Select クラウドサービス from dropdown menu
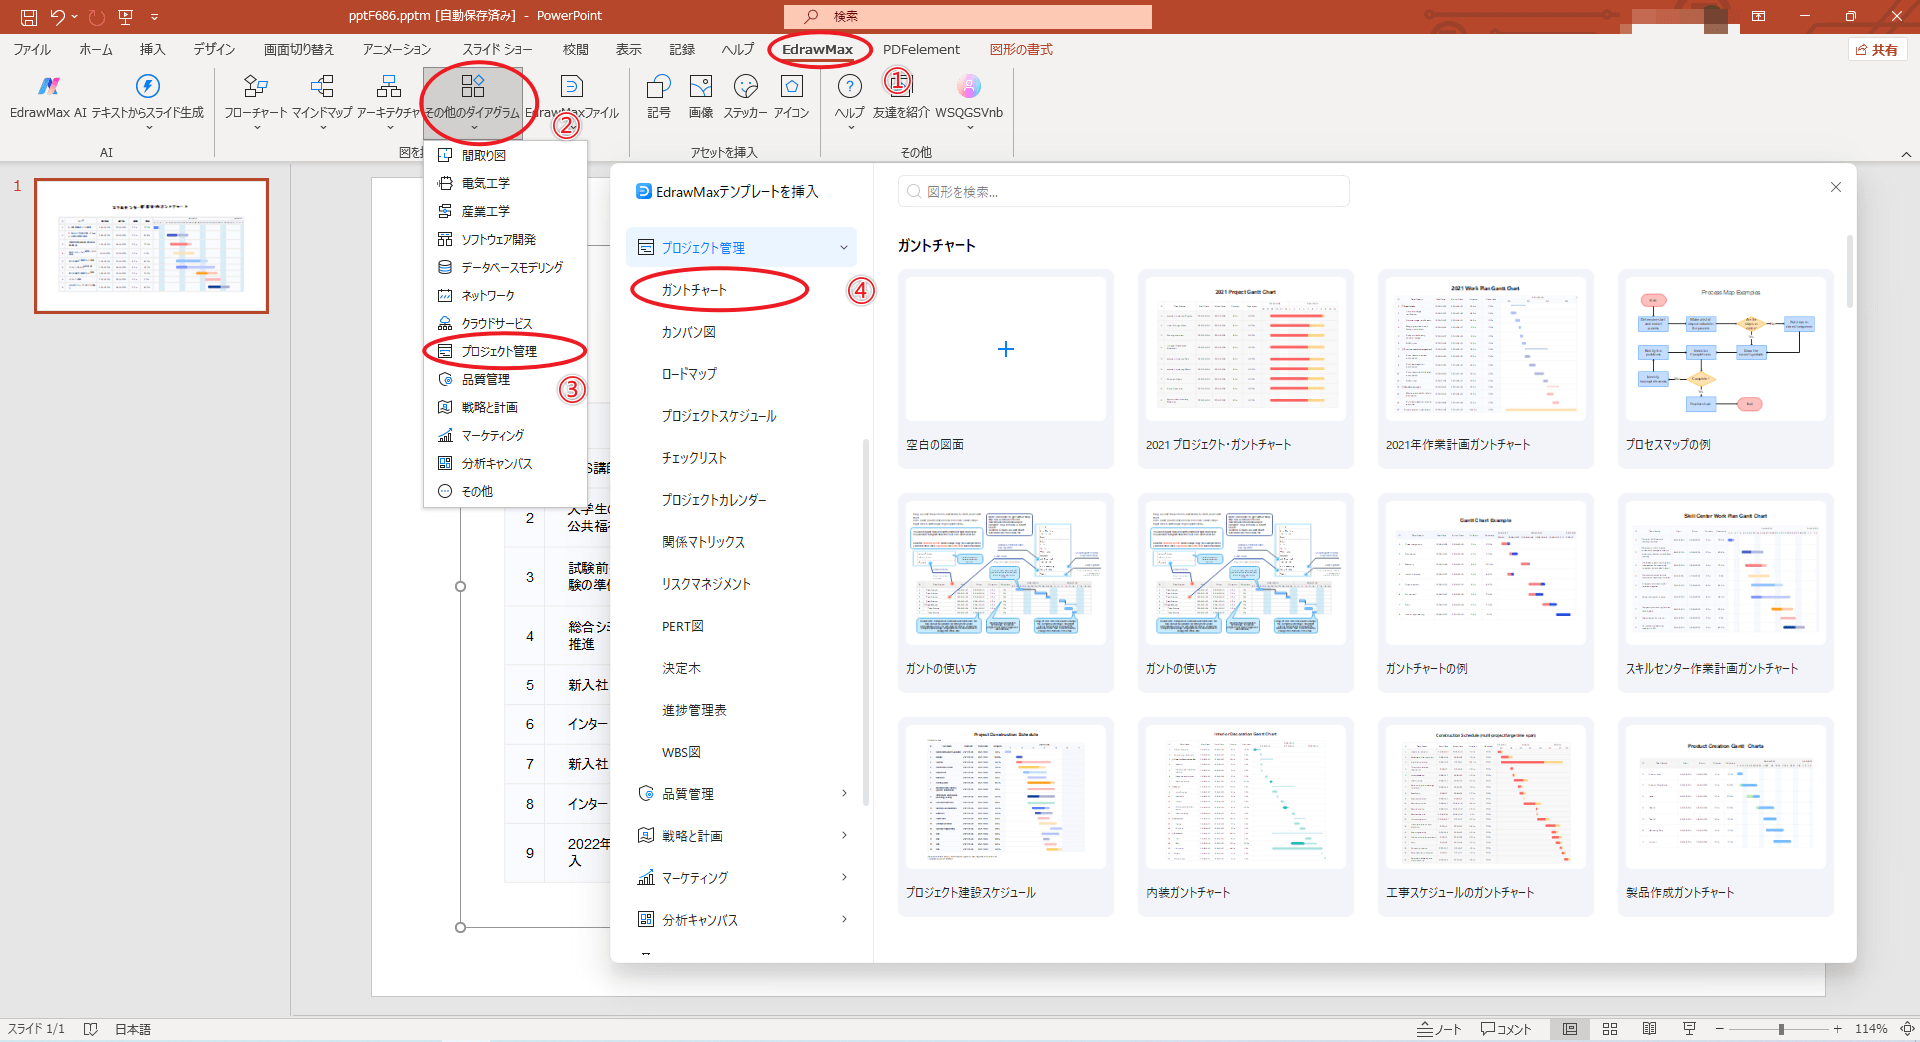 click(505, 323)
